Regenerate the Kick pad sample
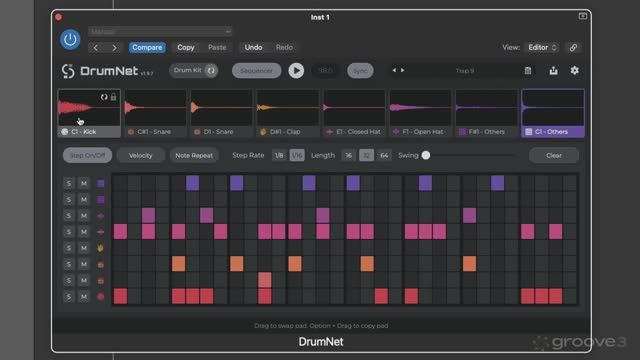This screenshot has width=640, height=360. [x=104, y=97]
